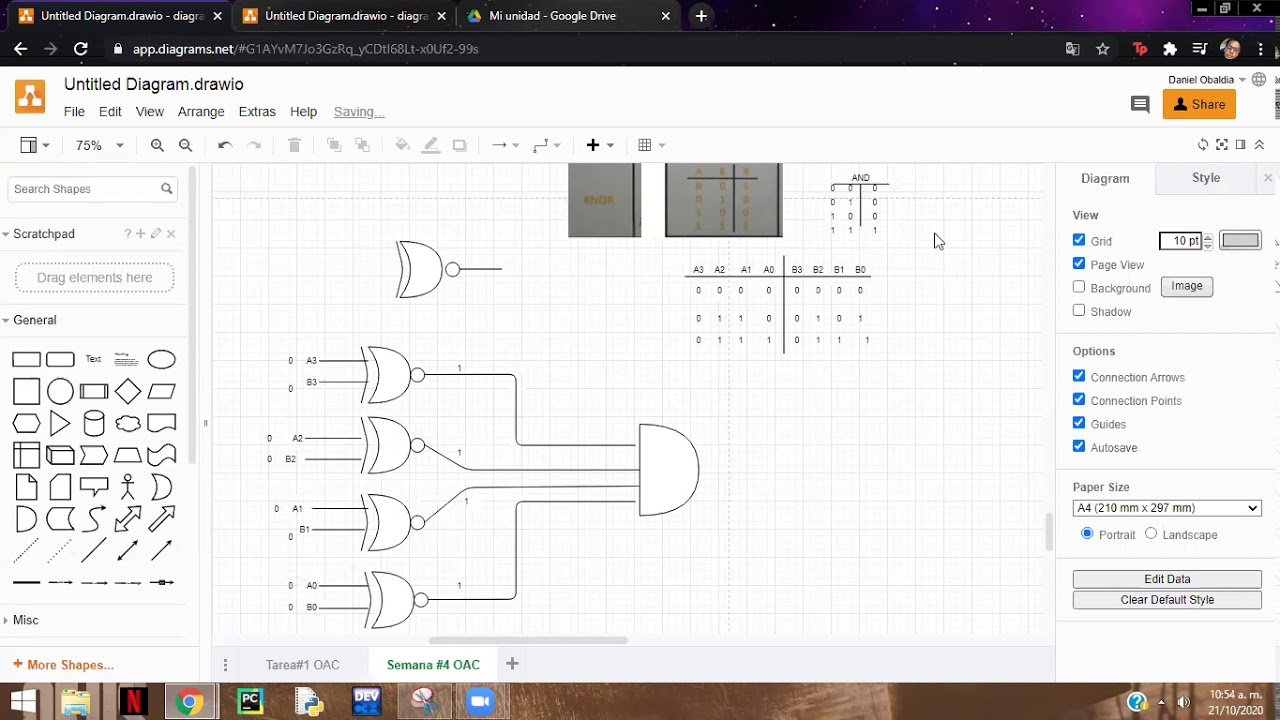Open the Arrange menu
This screenshot has height=720, width=1280.
coord(201,112)
